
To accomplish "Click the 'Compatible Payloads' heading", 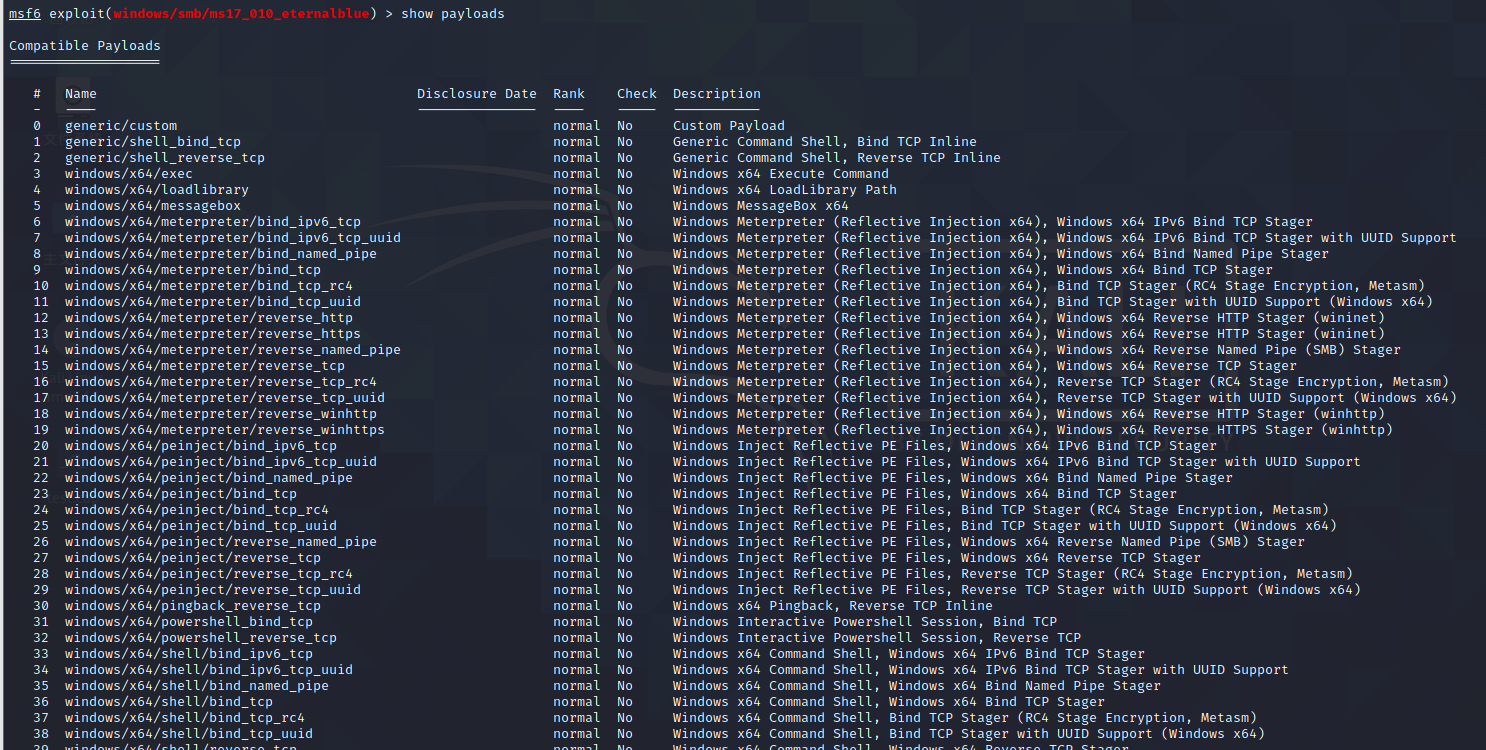I will pyautogui.click(x=85, y=46).
